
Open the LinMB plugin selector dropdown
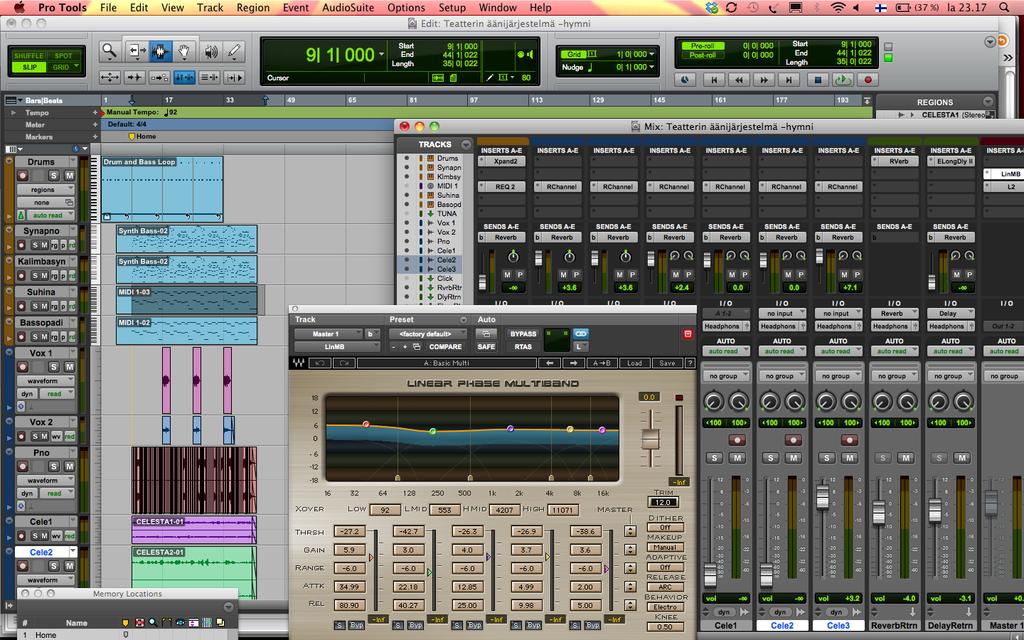coord(336,347)
